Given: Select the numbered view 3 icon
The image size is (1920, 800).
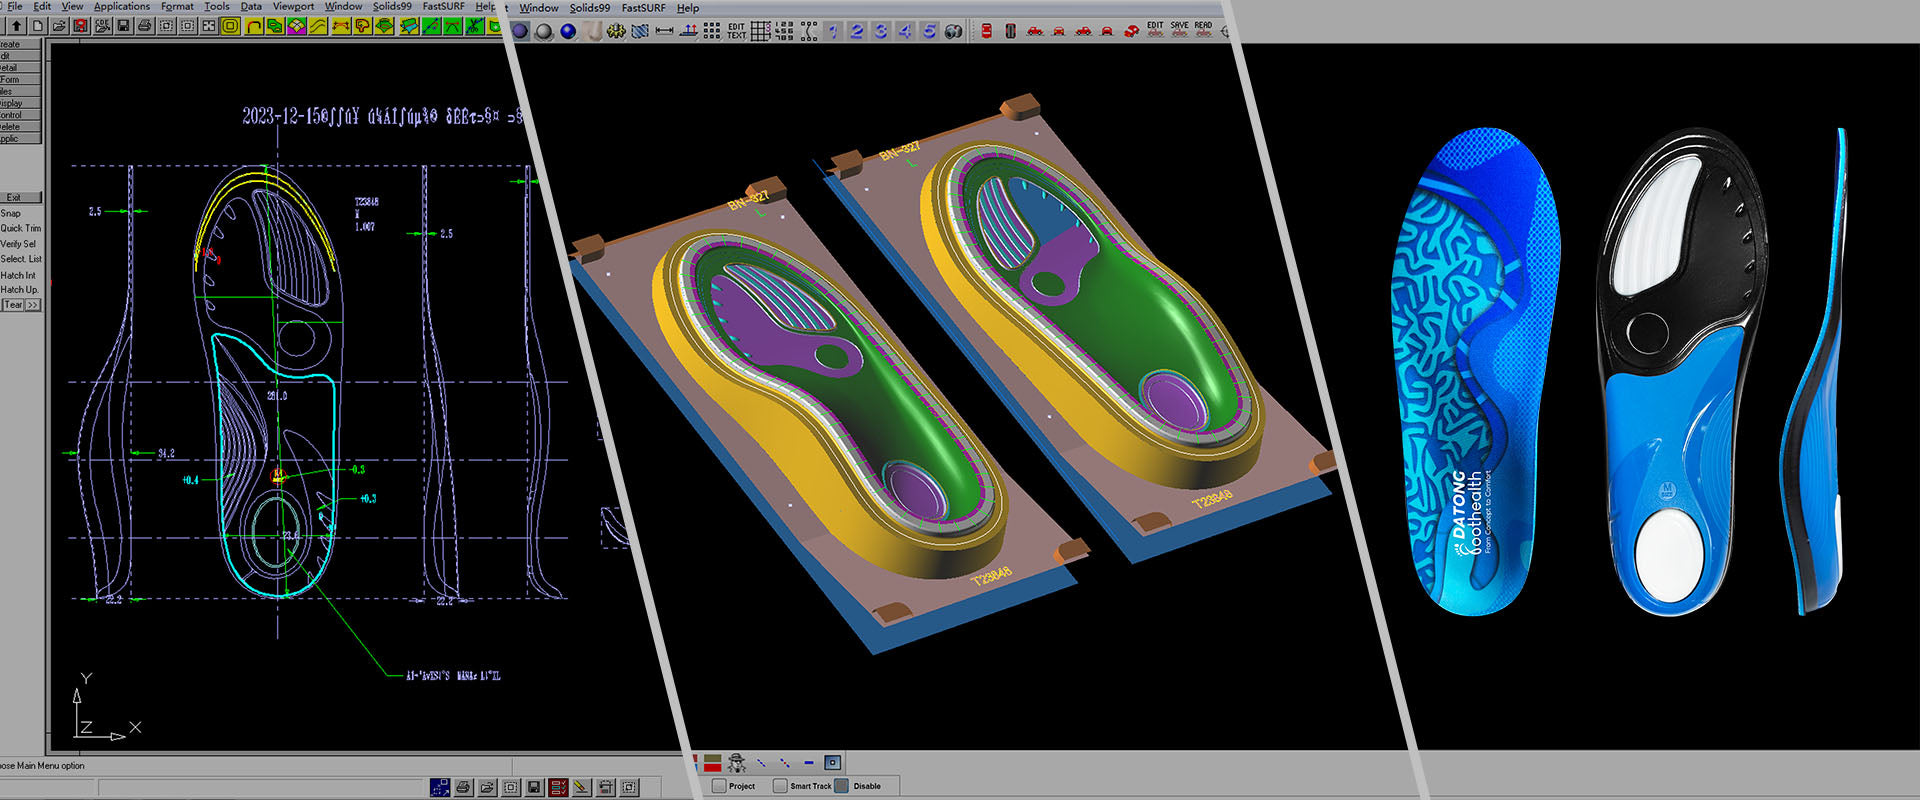Looking at the screenshot, I should click(x=880, y=32).
